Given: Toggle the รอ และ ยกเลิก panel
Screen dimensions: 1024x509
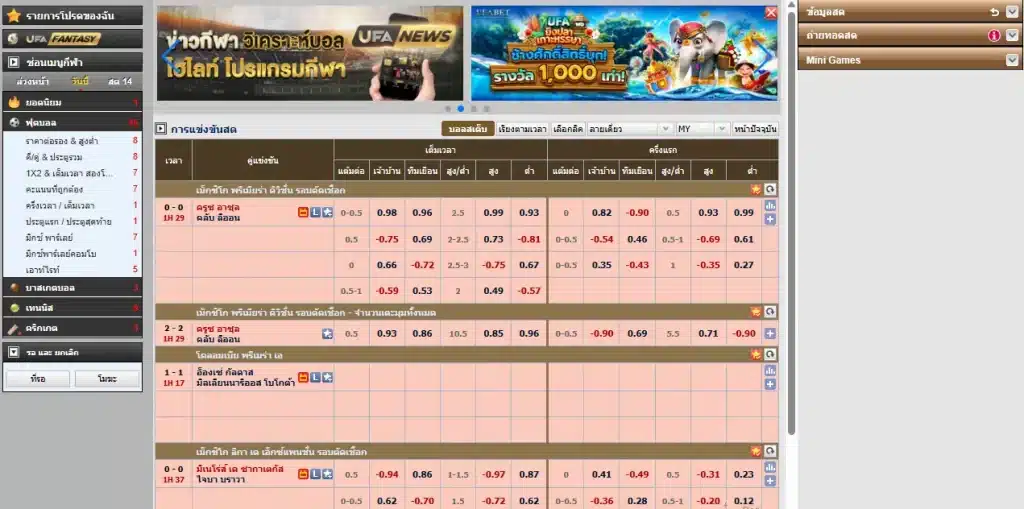Looking at the screenshot, I should tap(13, 352).
